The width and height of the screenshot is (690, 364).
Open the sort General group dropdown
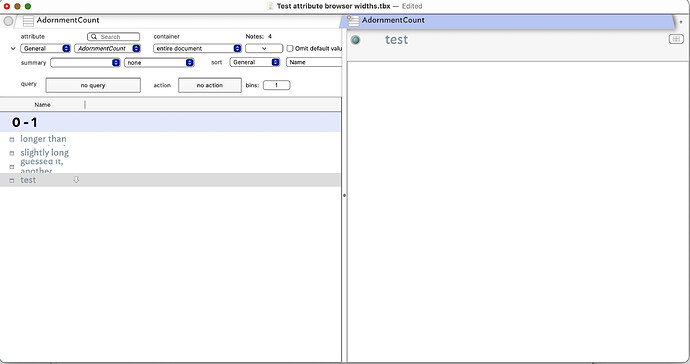click(254, 62)
